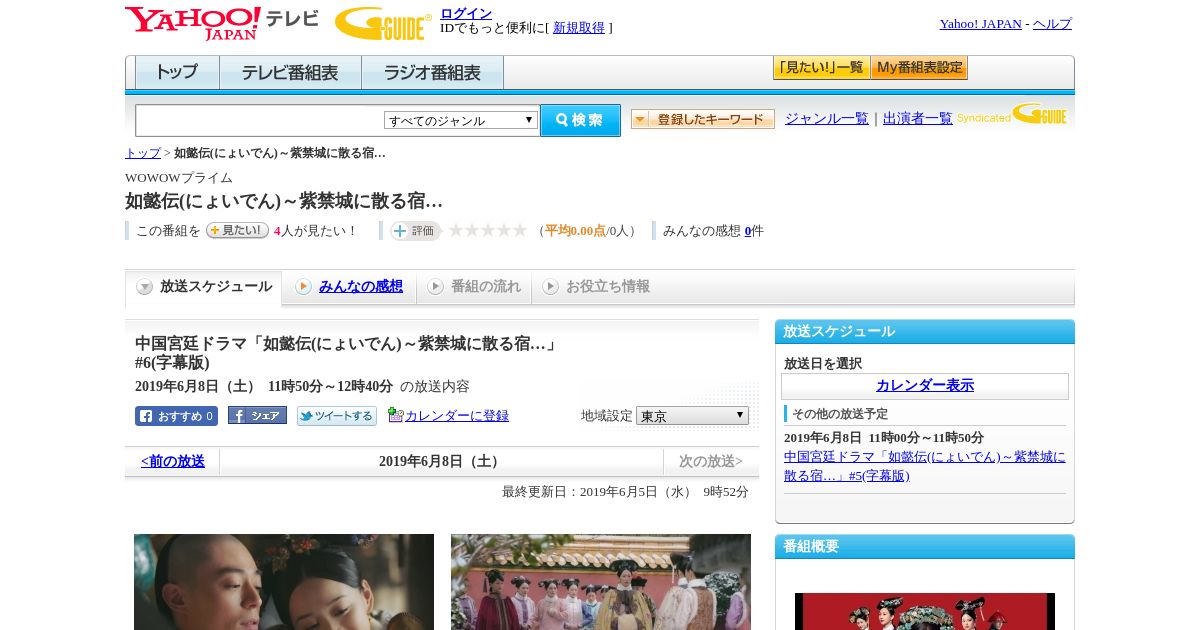Click the palace courtyard crowd thumbnail

click(601, 582)
